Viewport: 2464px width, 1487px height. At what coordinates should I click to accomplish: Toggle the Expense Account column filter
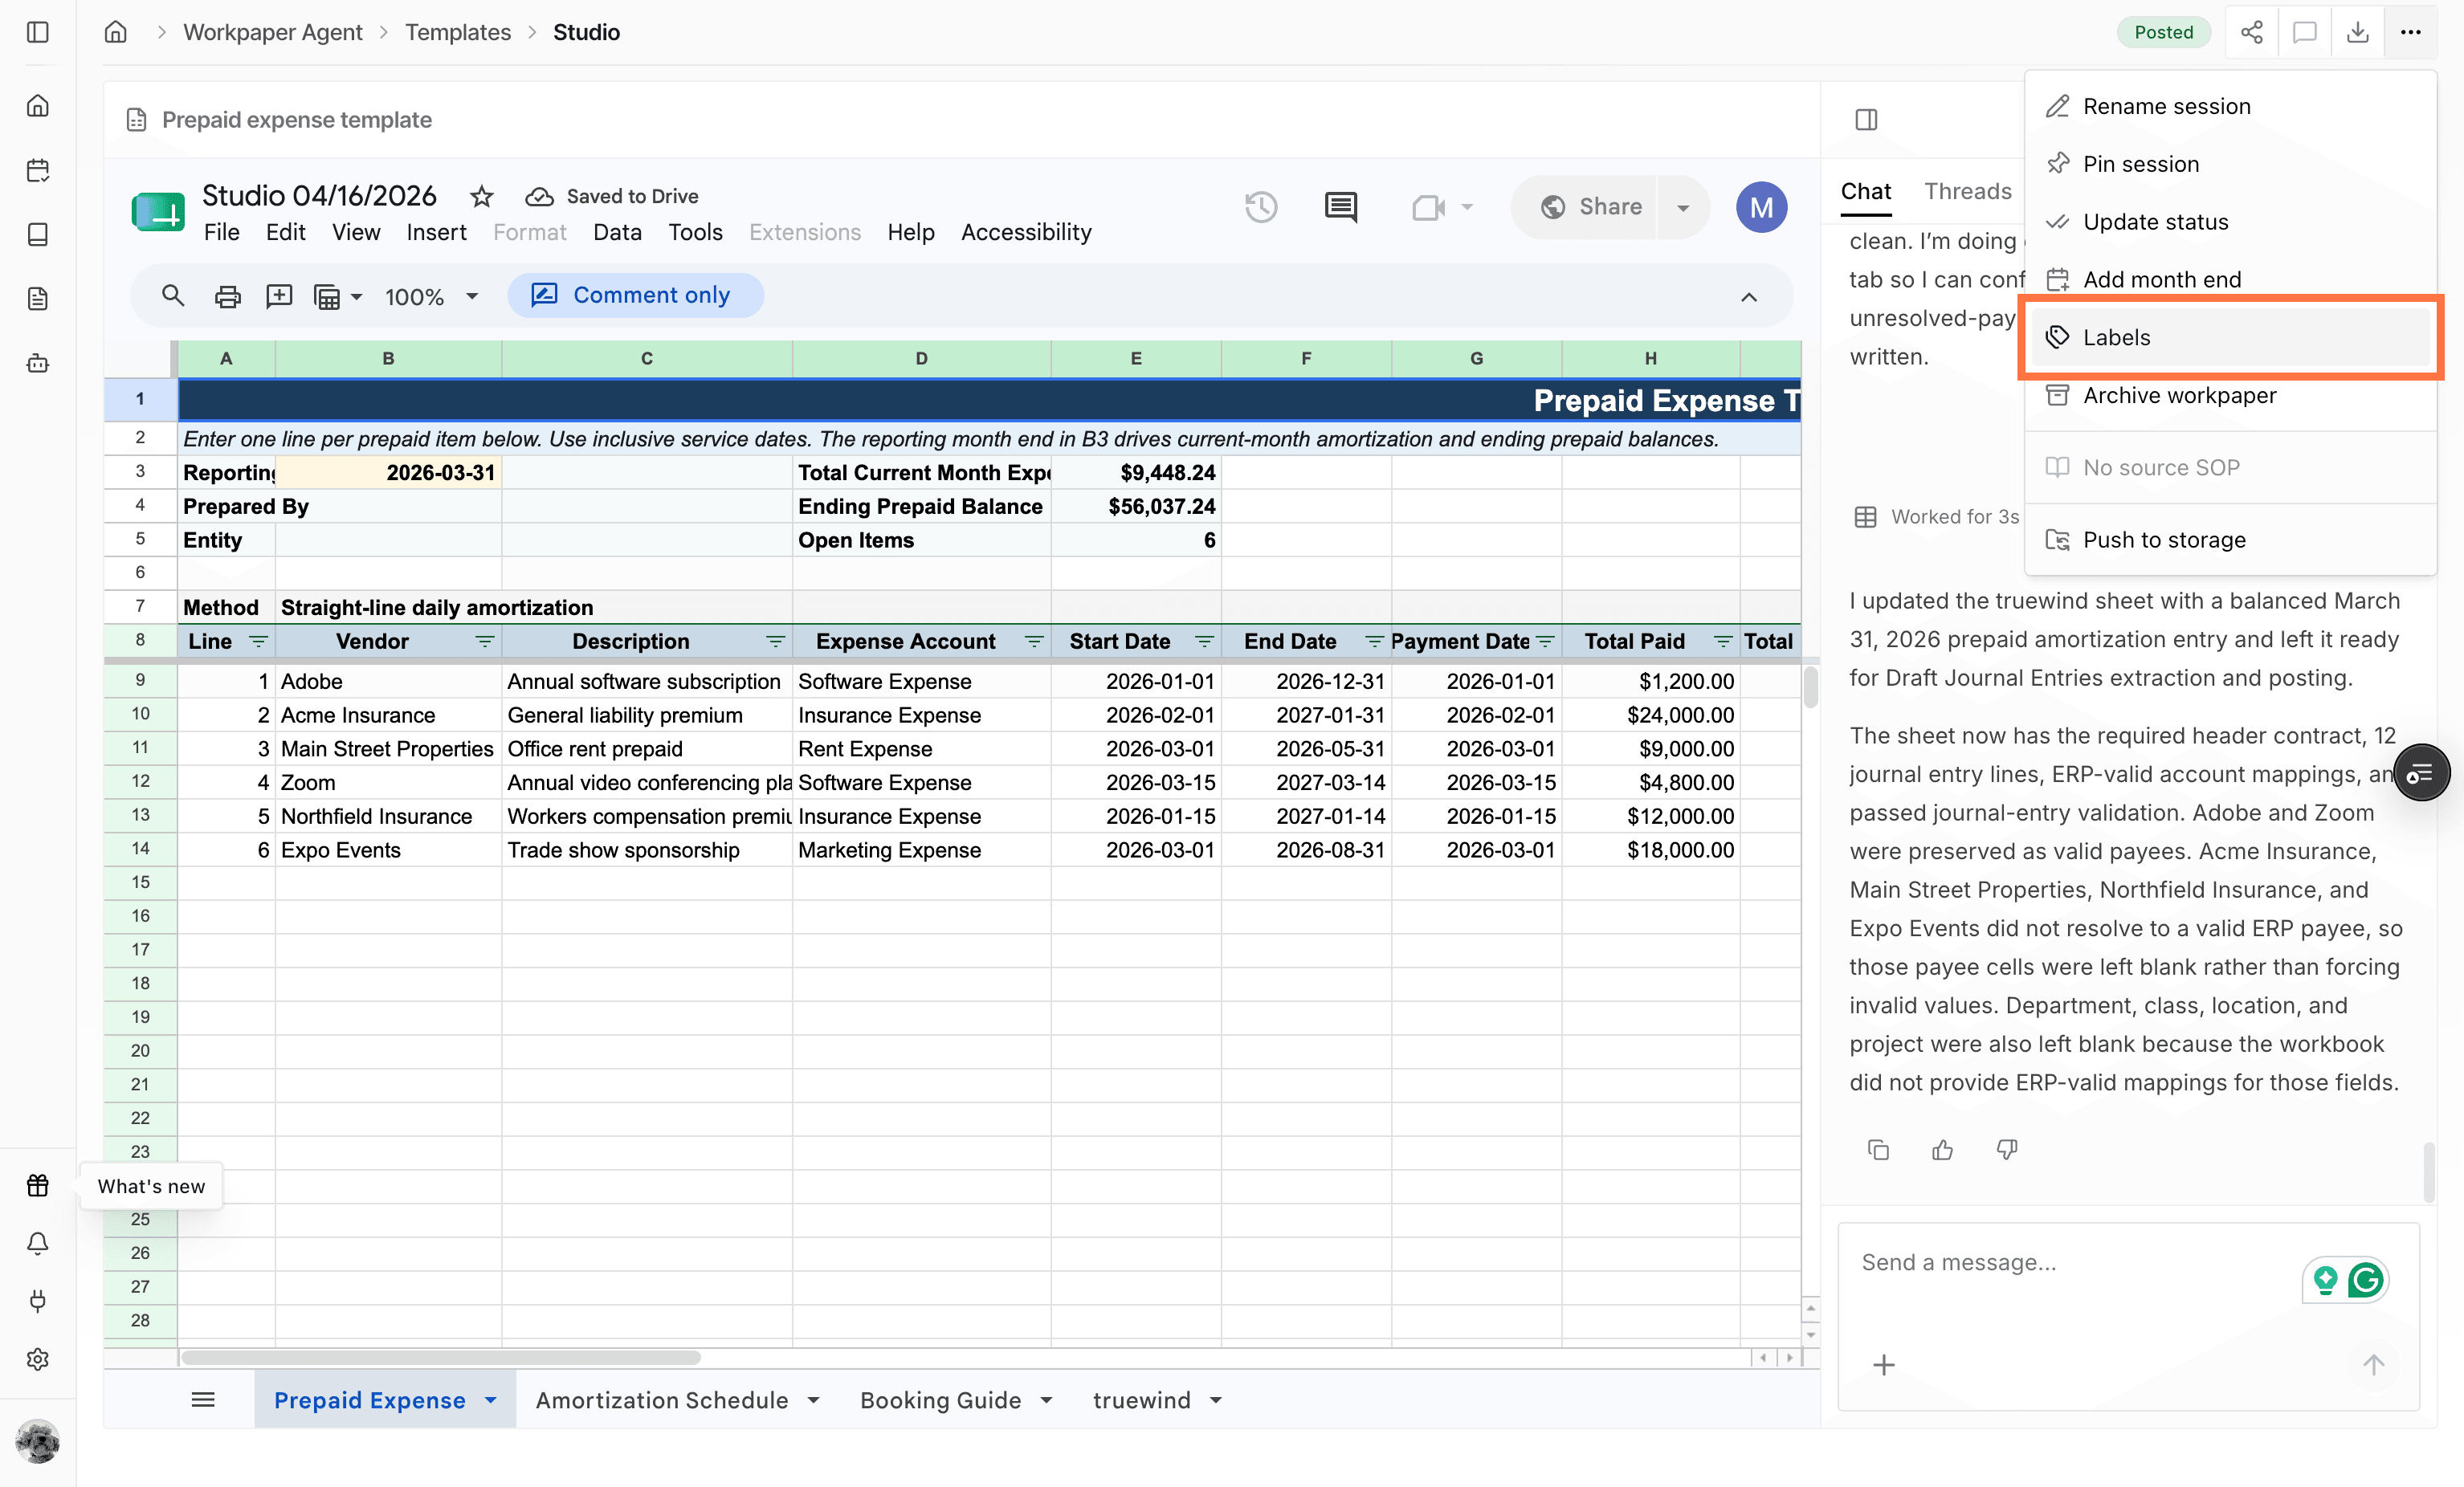1034,641
